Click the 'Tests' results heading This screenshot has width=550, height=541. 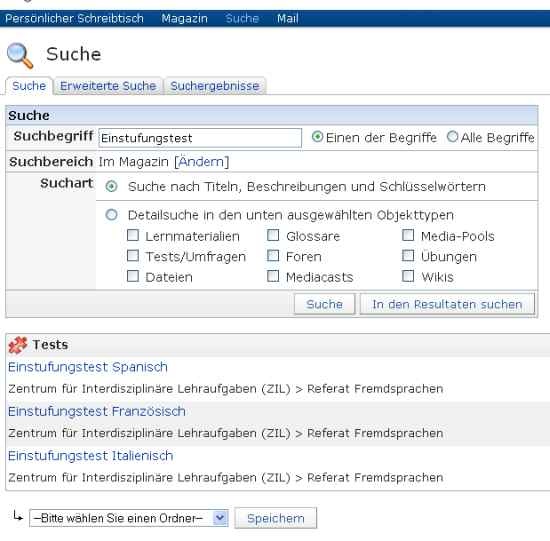[x=50, y=345]
